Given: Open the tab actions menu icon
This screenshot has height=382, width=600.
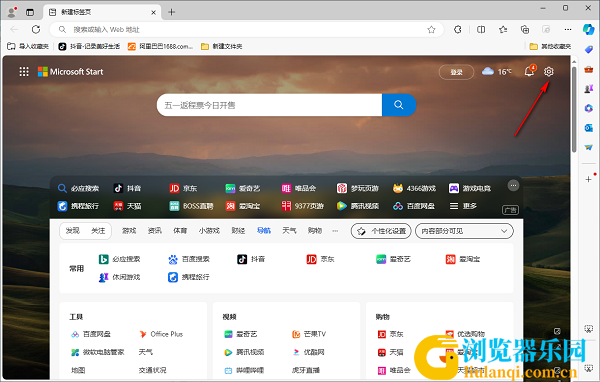Looking at the screenshot, I should tap(30, 12).
